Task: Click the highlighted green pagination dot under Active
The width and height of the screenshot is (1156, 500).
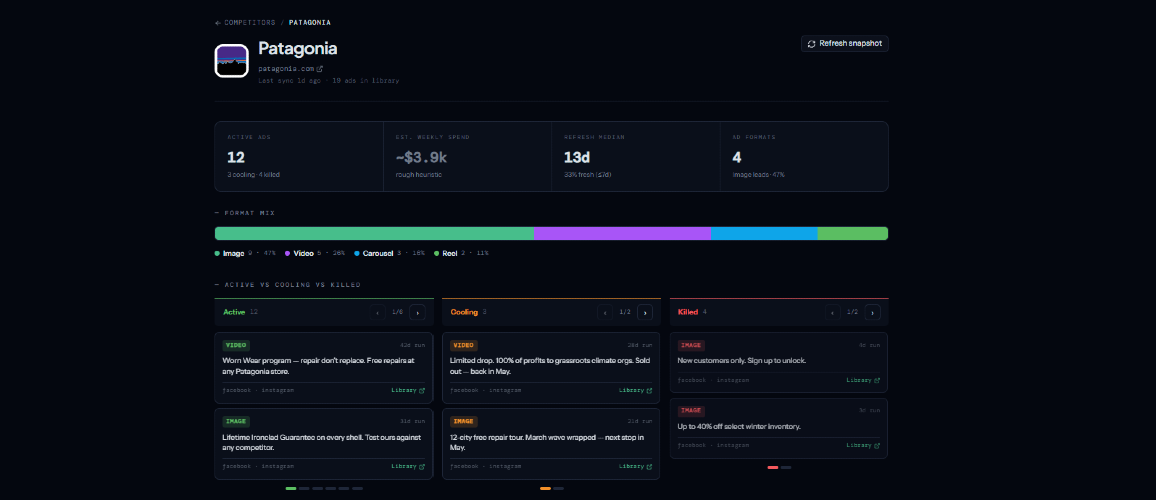Action: coord(290,488)
